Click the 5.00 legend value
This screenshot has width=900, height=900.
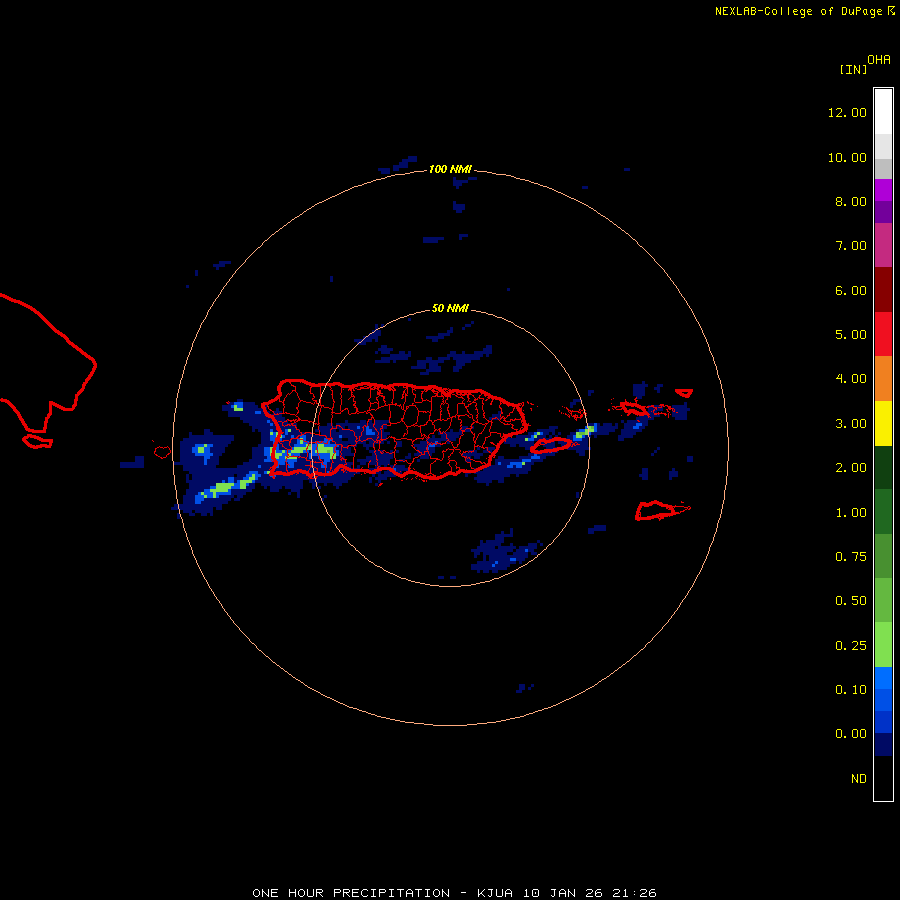pyautogui.click(x=851, y=335)
